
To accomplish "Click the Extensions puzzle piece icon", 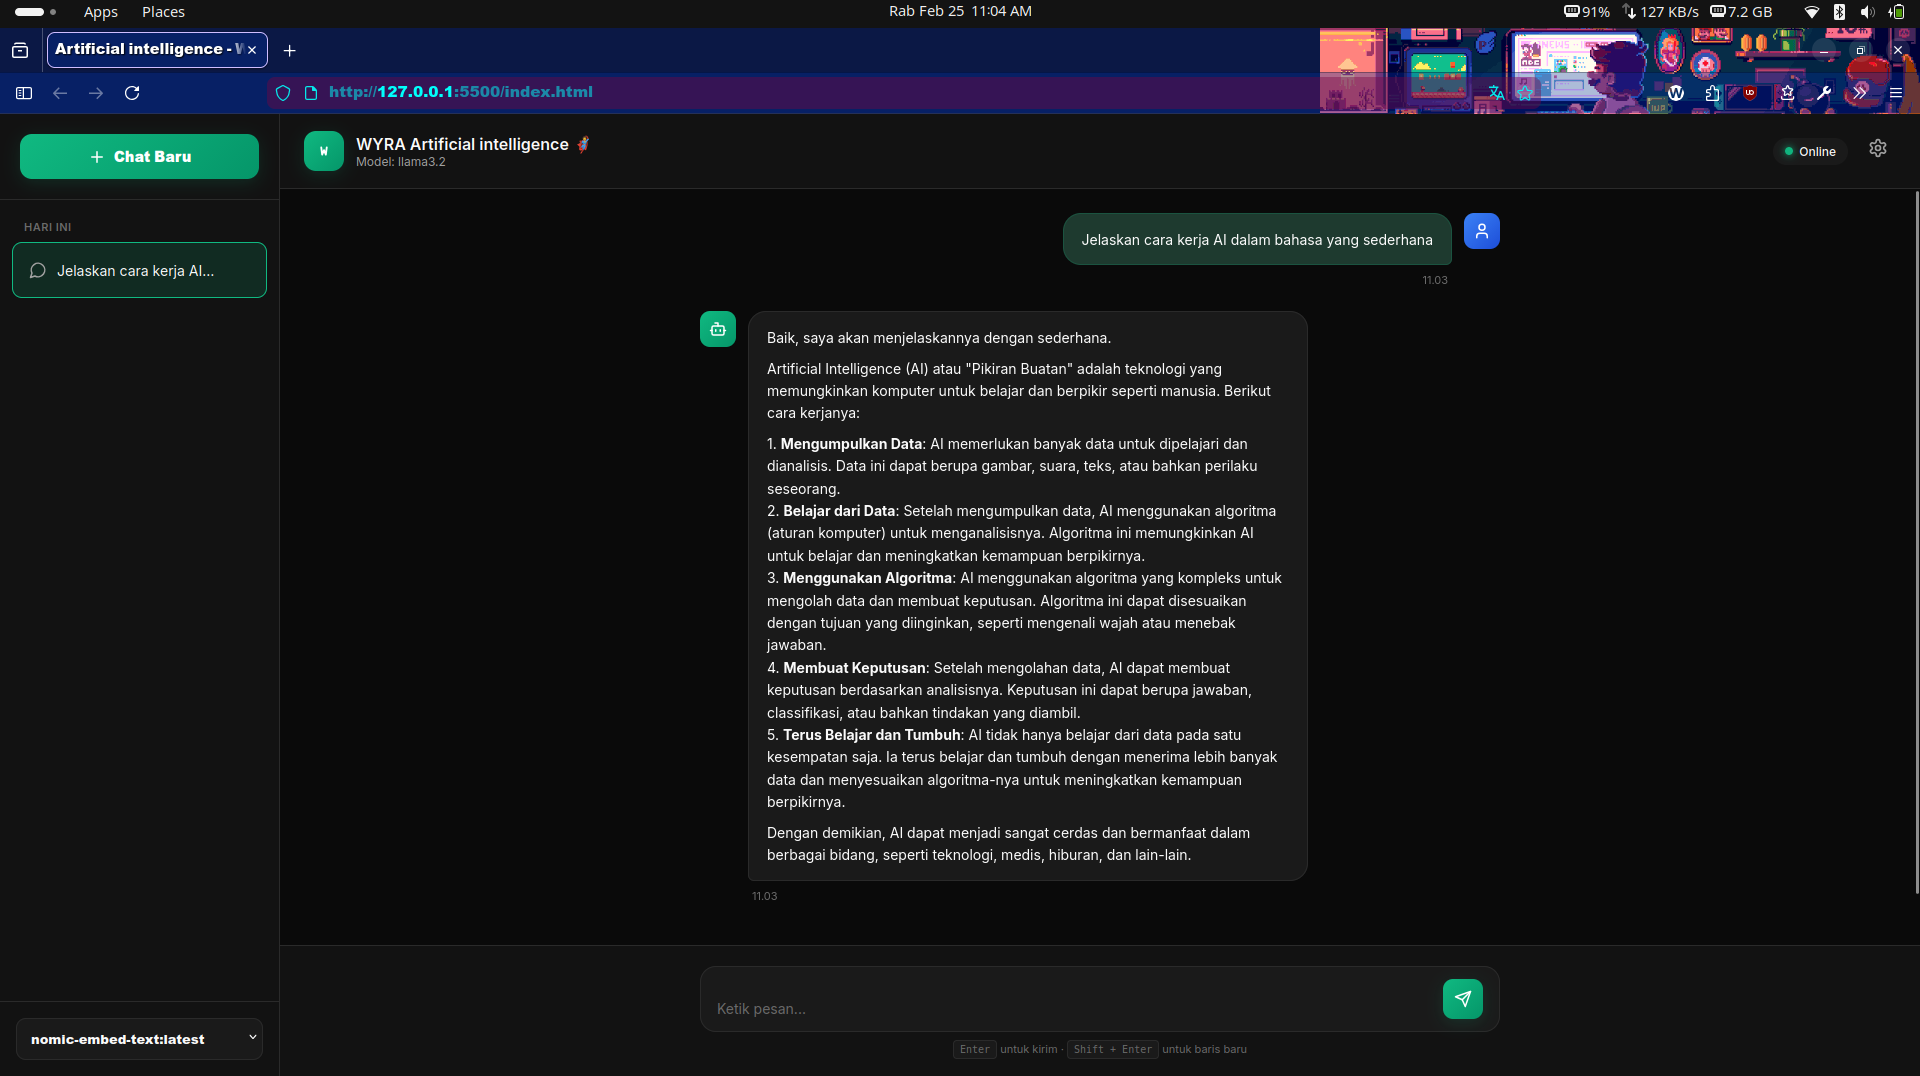I will (1712, 93).
